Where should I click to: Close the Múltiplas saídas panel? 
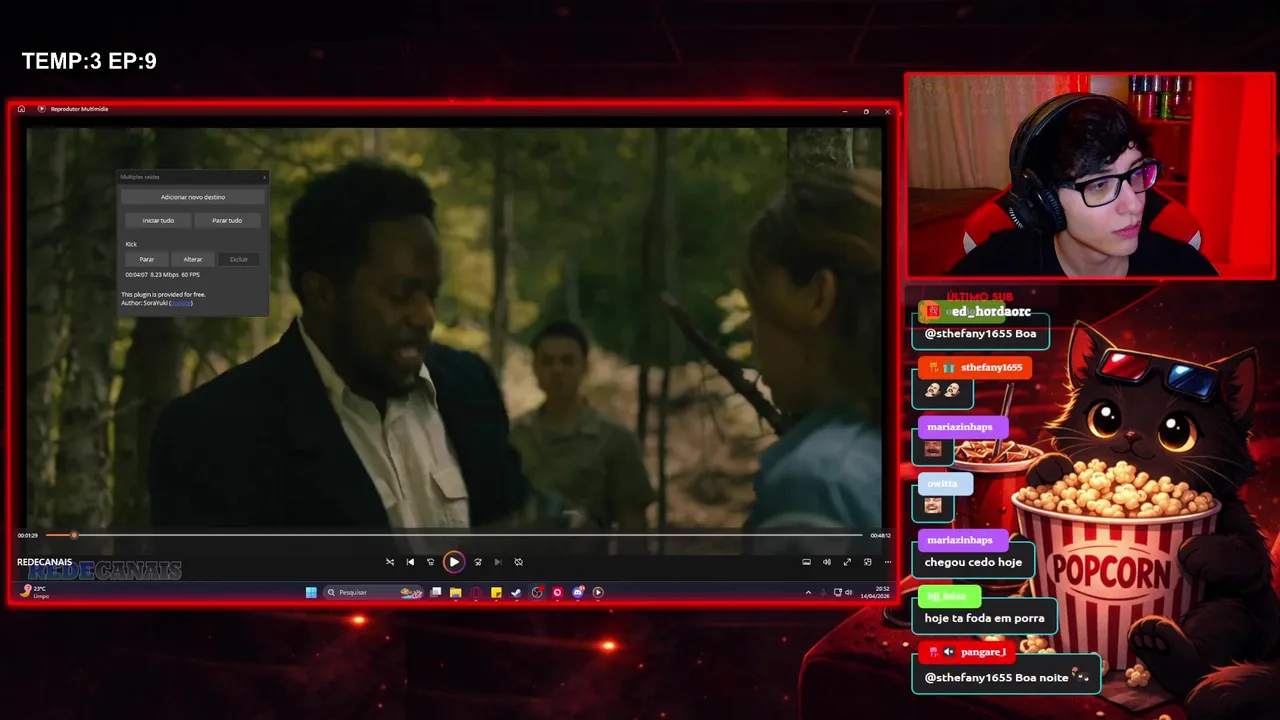coord(264,177)
